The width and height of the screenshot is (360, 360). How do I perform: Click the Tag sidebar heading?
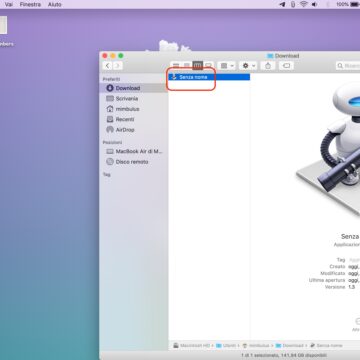(x=106, y=174)
